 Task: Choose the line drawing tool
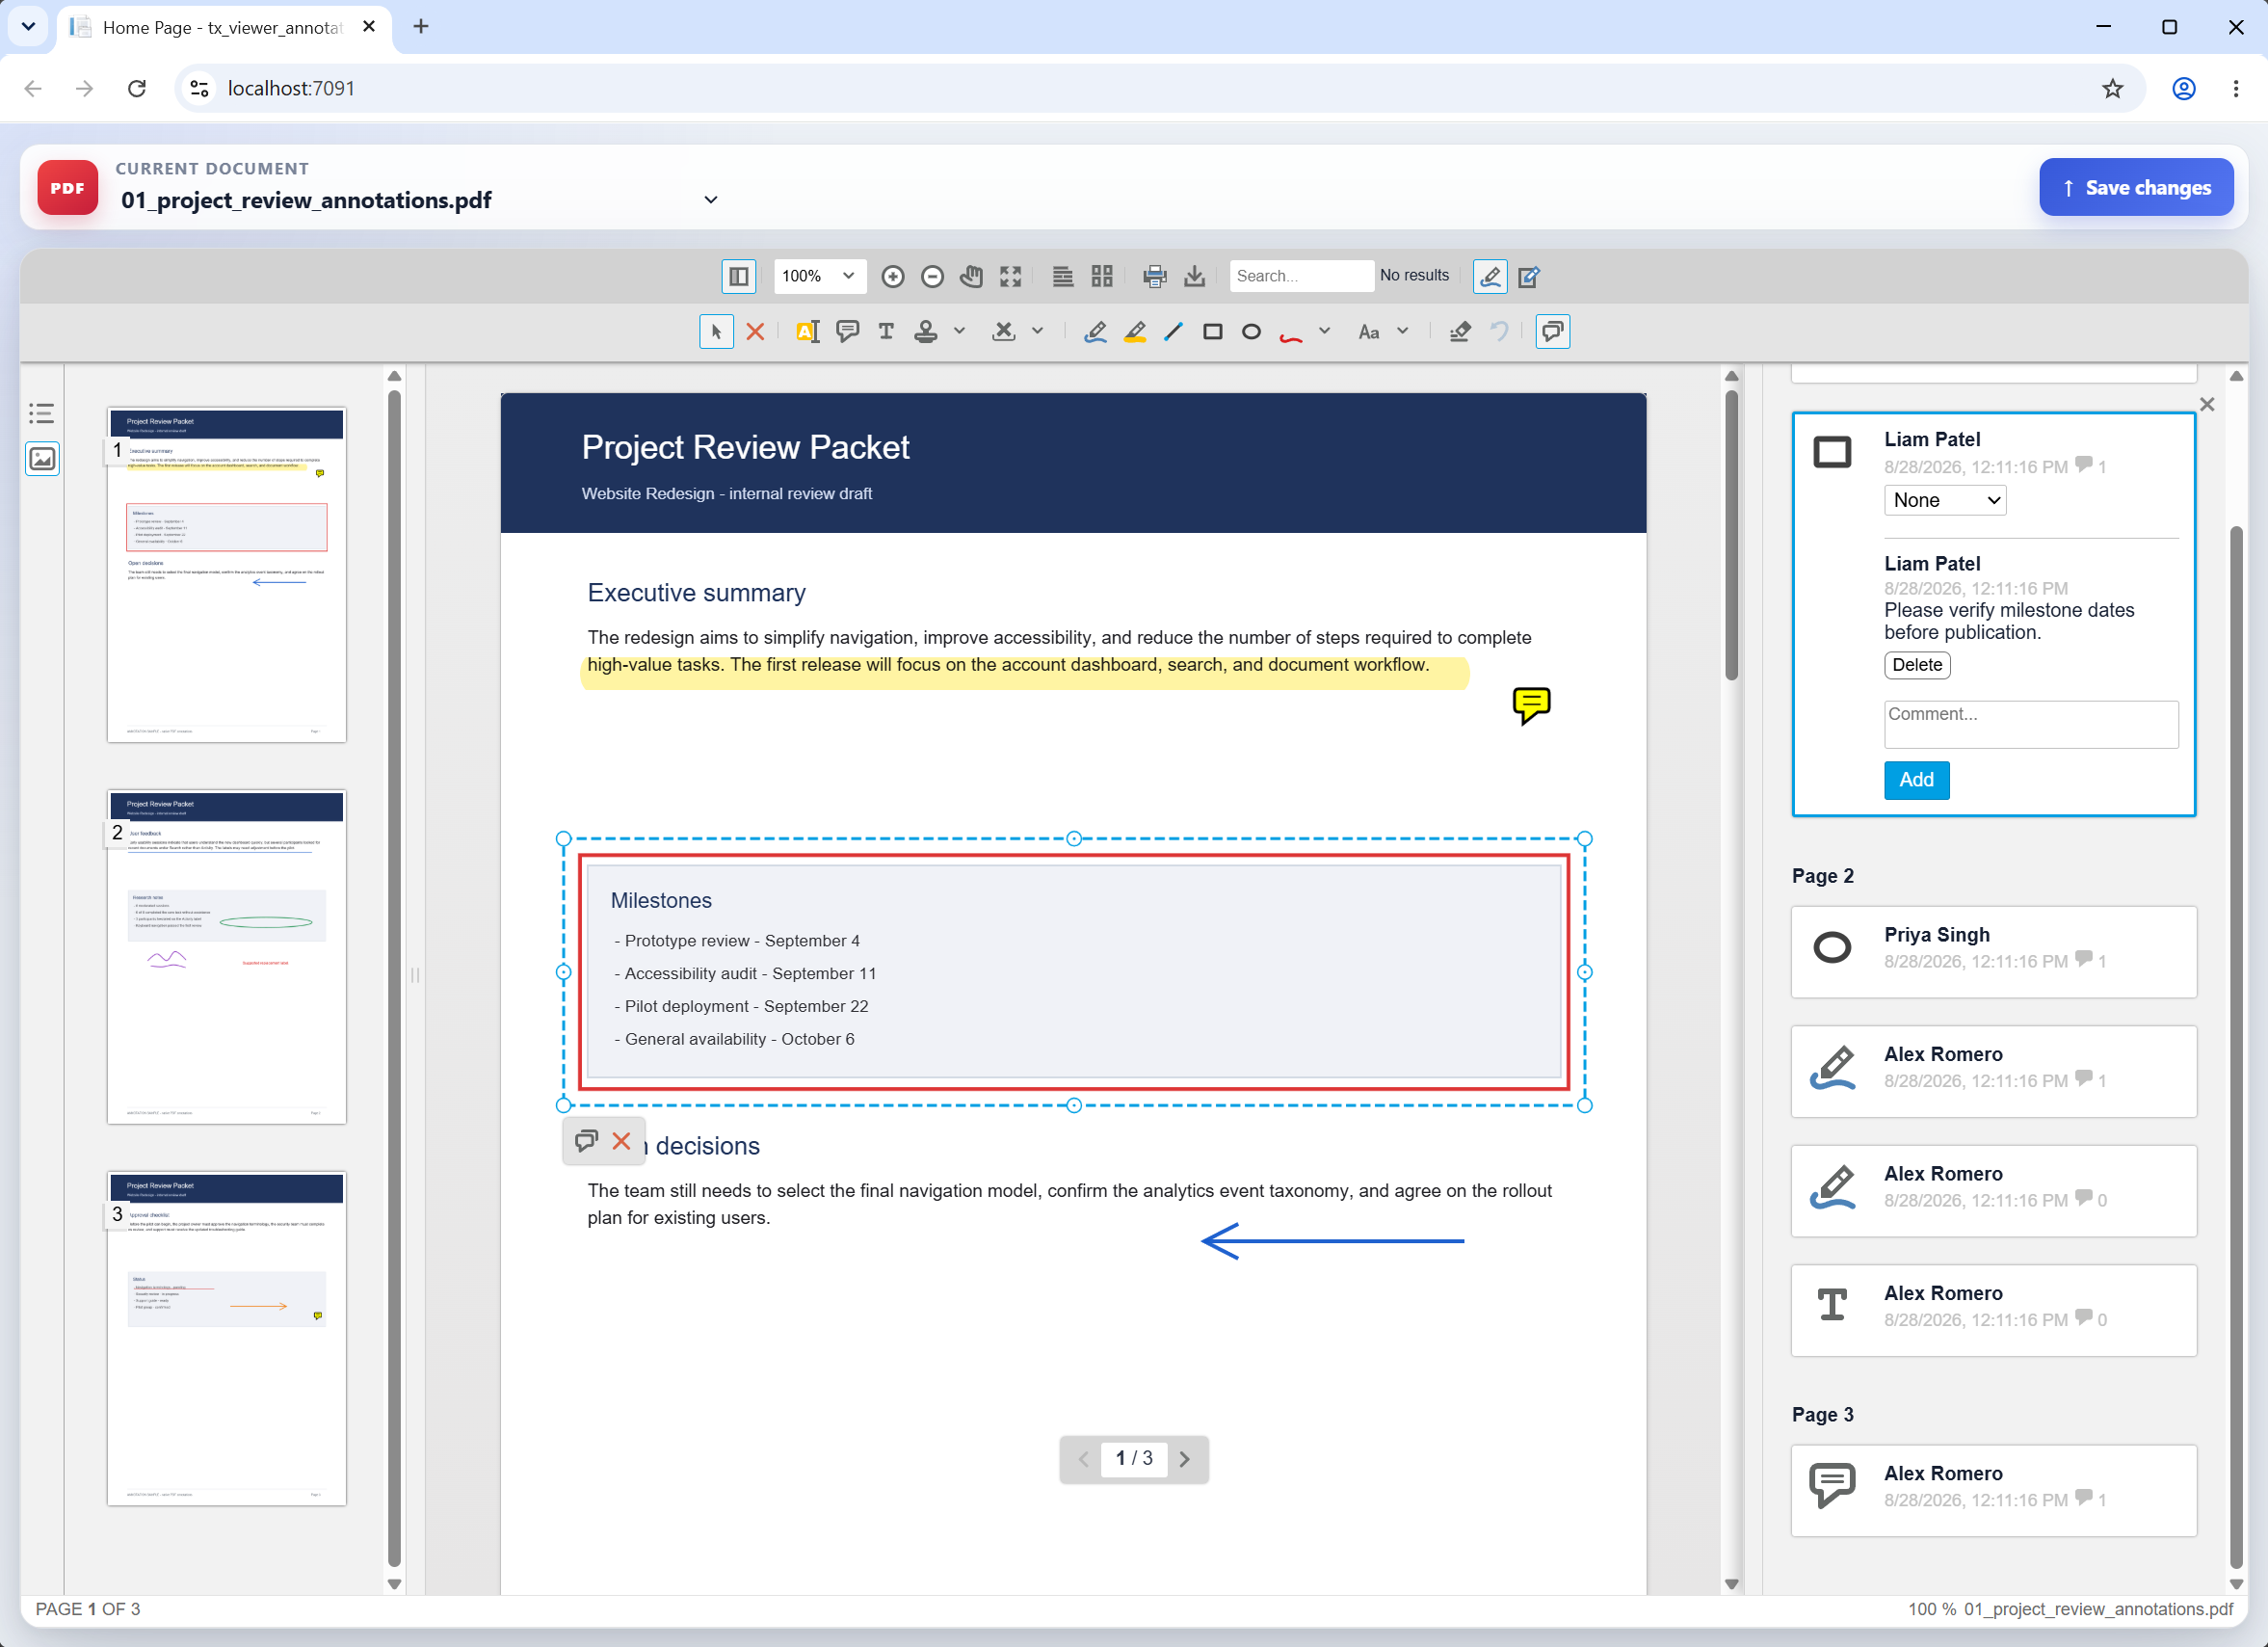point(1173,331)
